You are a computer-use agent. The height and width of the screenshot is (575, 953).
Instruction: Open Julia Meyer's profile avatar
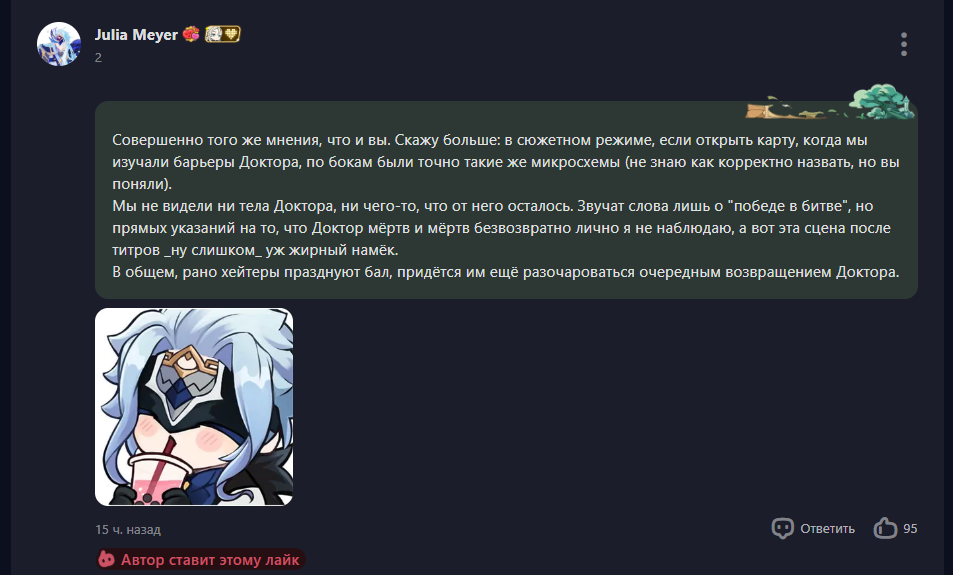click(x=59, y=44)
